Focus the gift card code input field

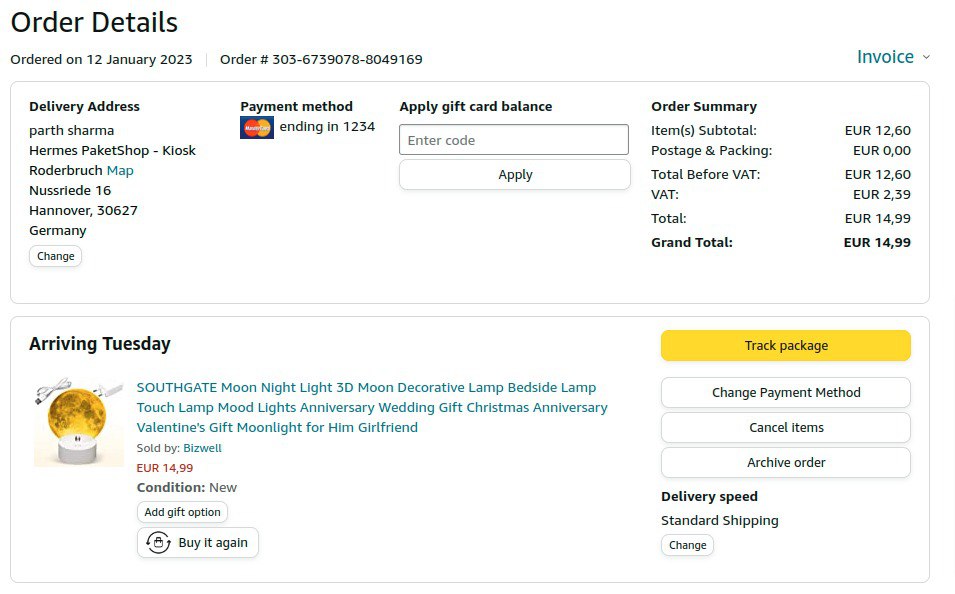click(x=514, y=140)
